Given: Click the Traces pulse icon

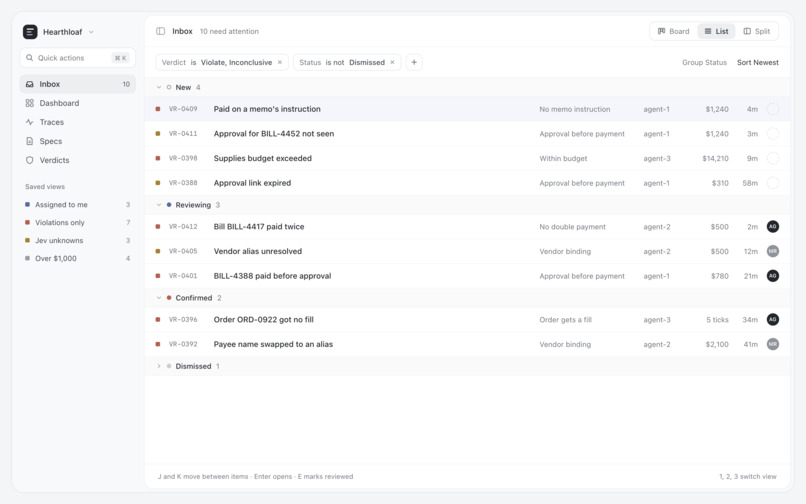Looking at the screenshot, I should (x=30, y=122).
